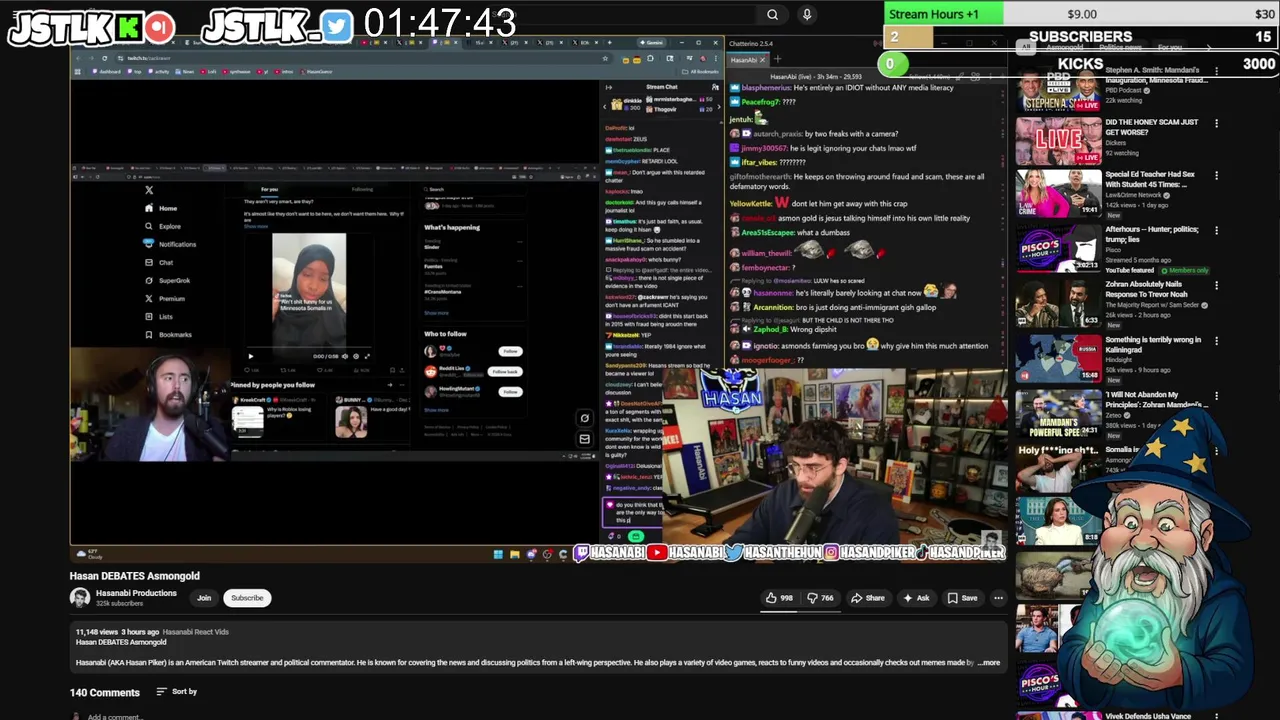Open the Special Ed Teacher video thumbnail
This screenshot has height=720, width=1280.
tap(1058, 193)
